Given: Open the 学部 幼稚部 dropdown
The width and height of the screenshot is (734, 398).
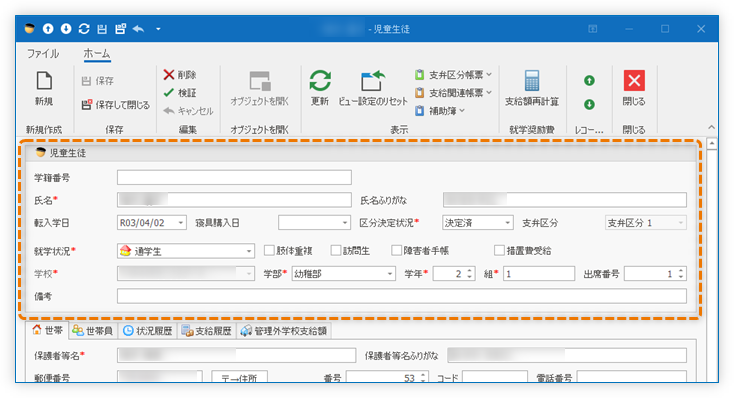Looking at the screenshot, I should pos(390,273).
